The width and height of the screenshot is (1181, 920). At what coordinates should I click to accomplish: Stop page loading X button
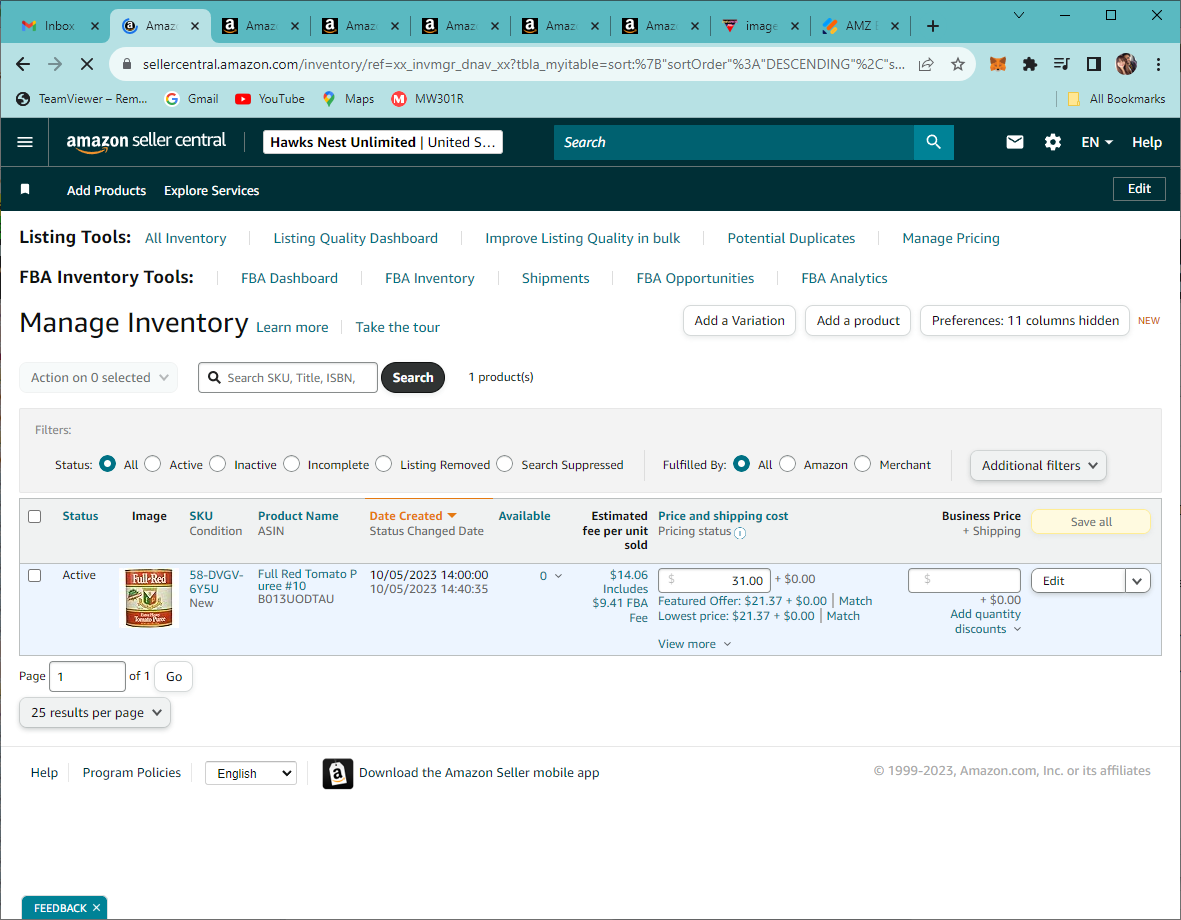[x=87, y=64]
